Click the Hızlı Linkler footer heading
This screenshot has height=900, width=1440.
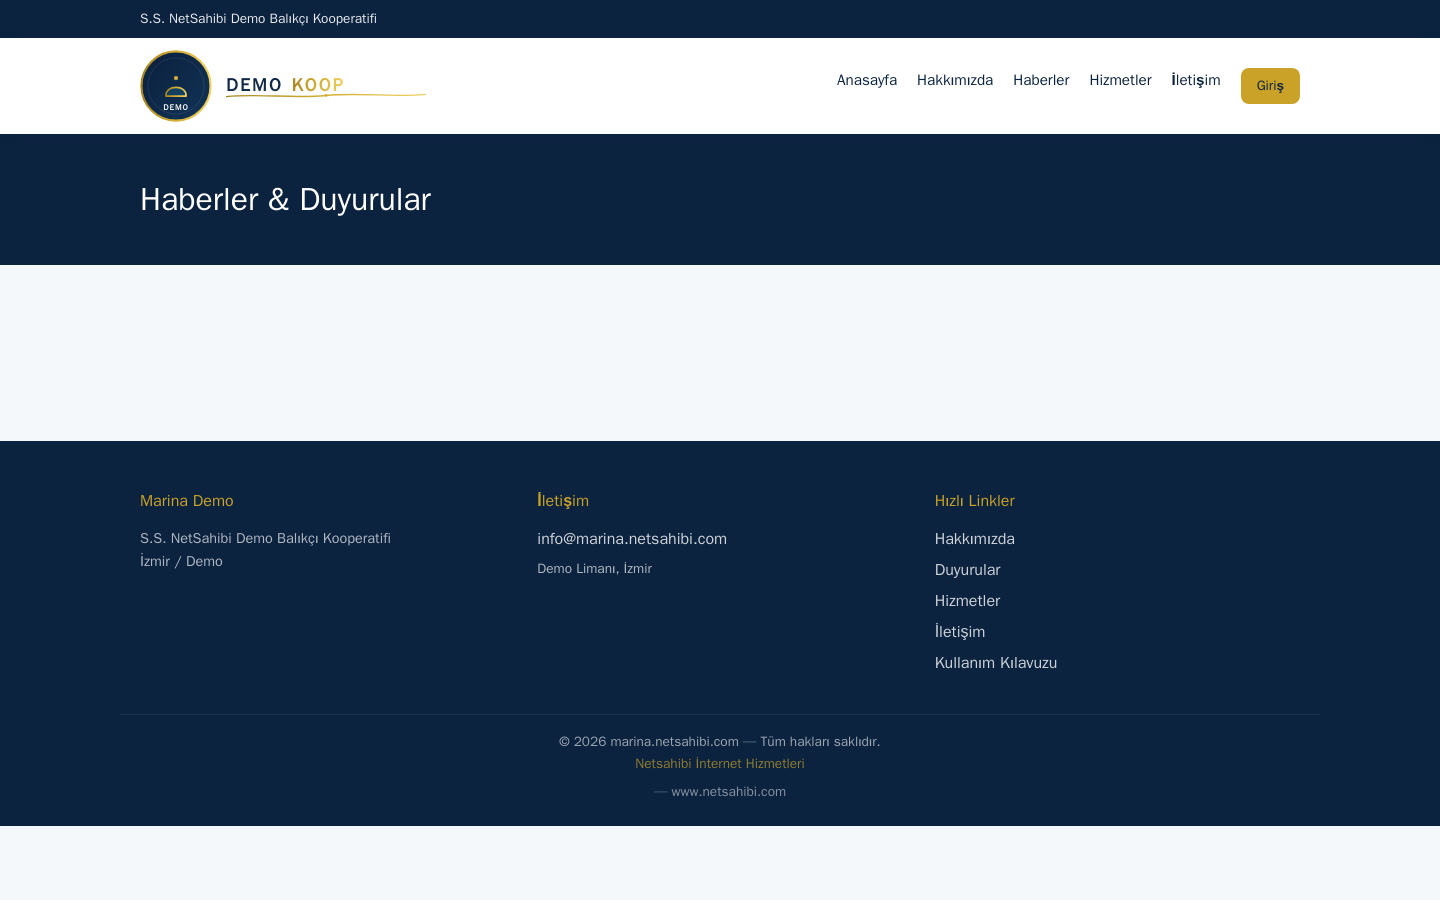(x=975, y=501)
